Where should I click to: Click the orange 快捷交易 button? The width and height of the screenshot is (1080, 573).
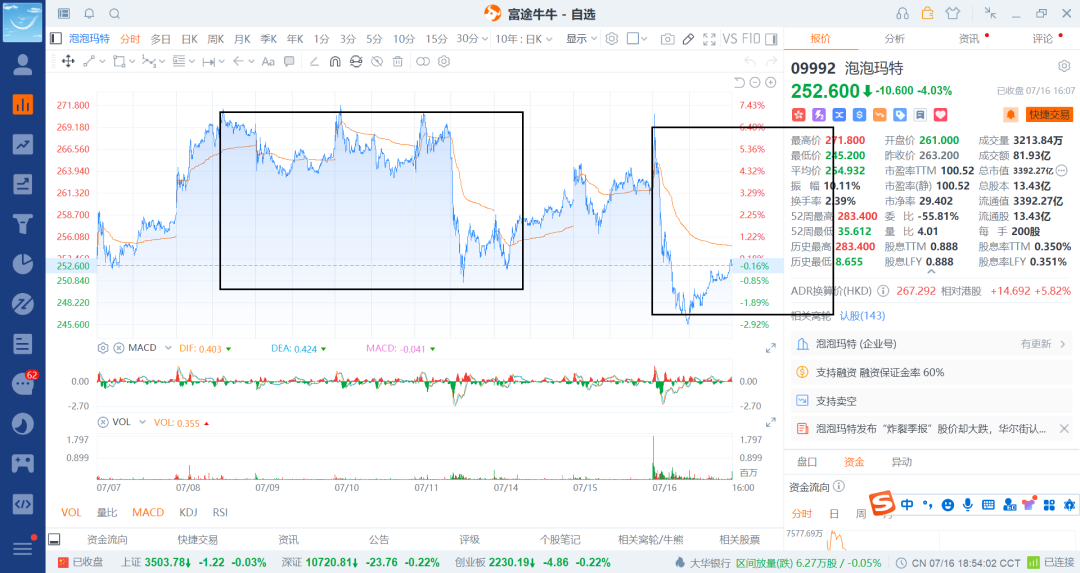click(1049, 114)
